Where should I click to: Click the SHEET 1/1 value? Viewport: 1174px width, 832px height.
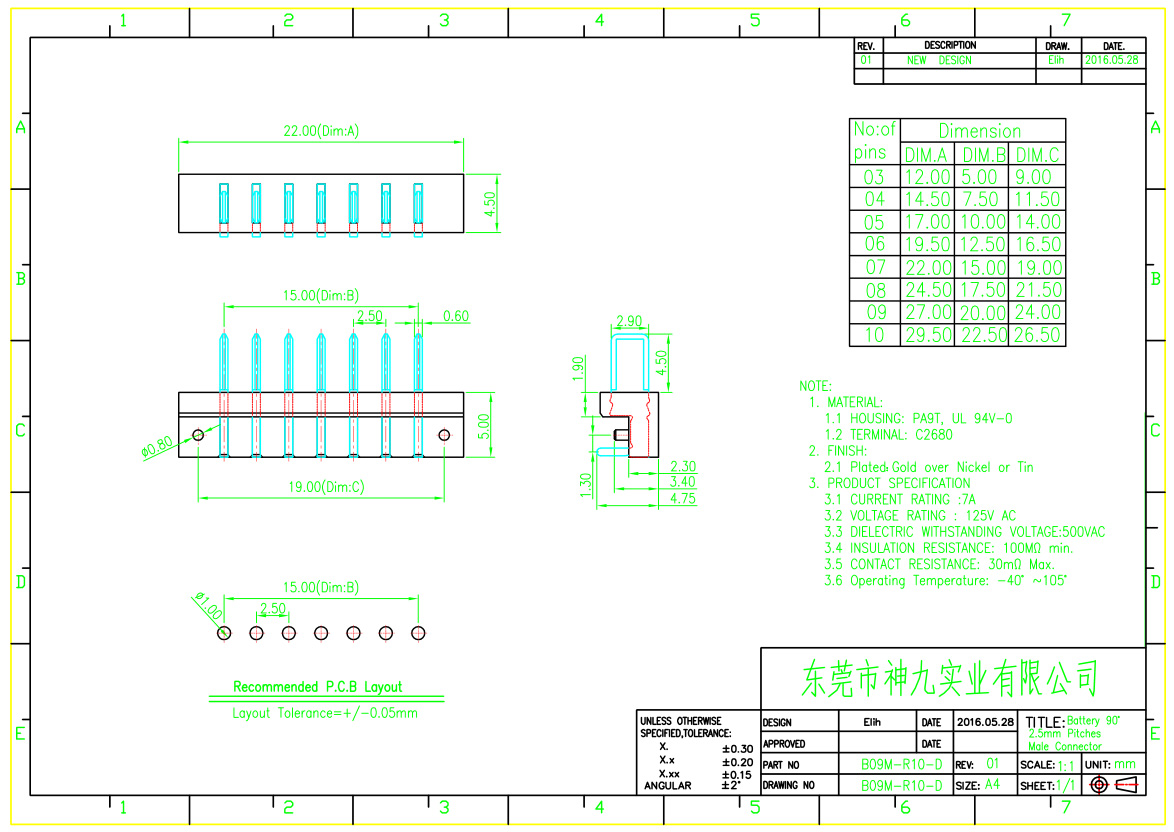tap(1066, 786)
